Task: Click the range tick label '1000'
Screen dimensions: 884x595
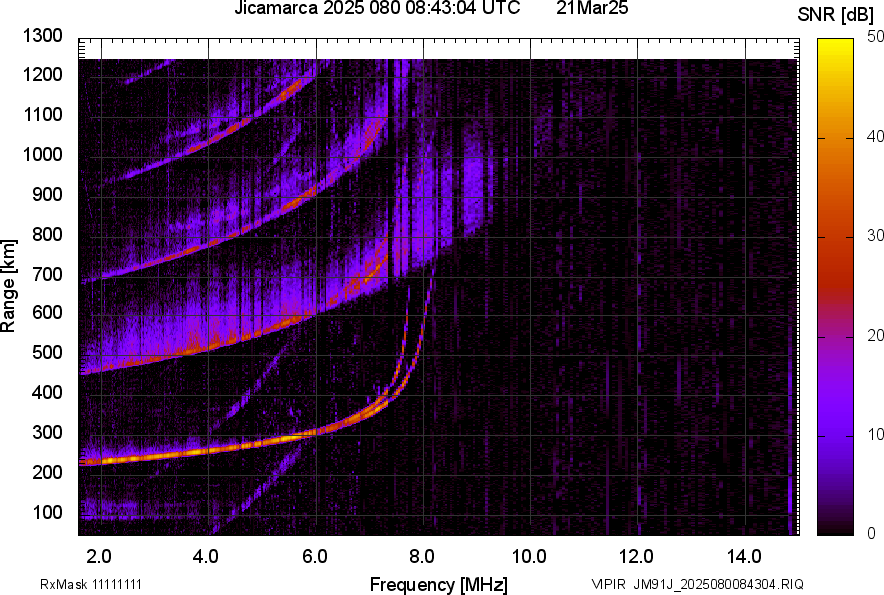Action: pos(42,154)
